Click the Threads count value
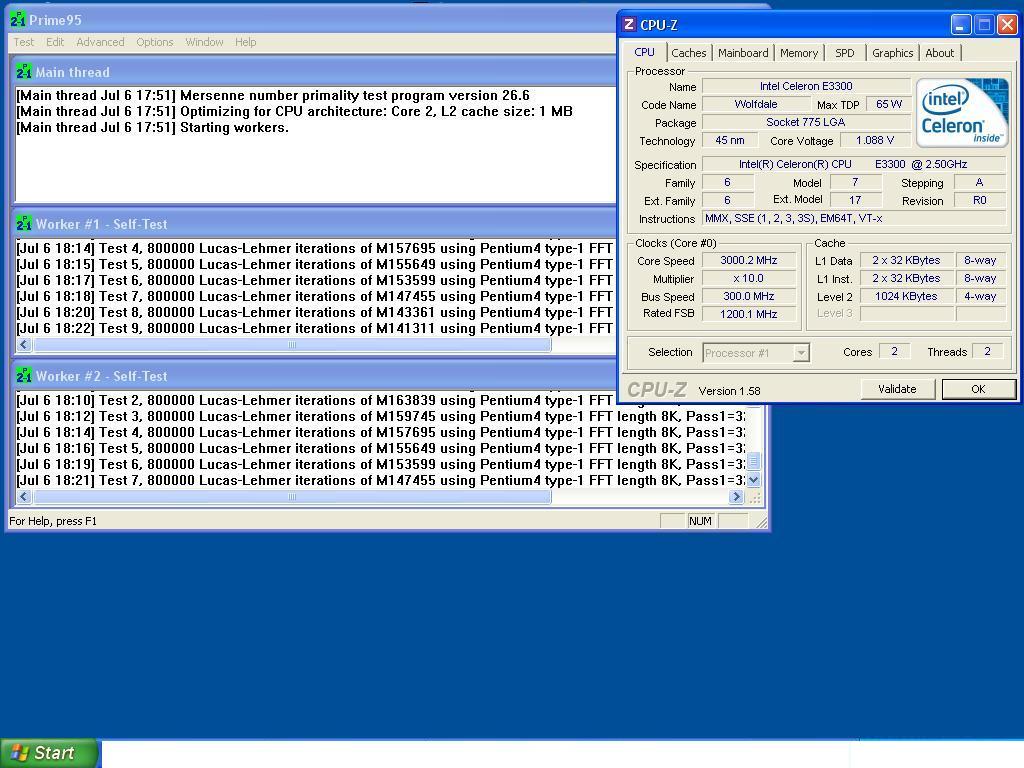The image size is (1024, 768). click(x=987, y=351)
